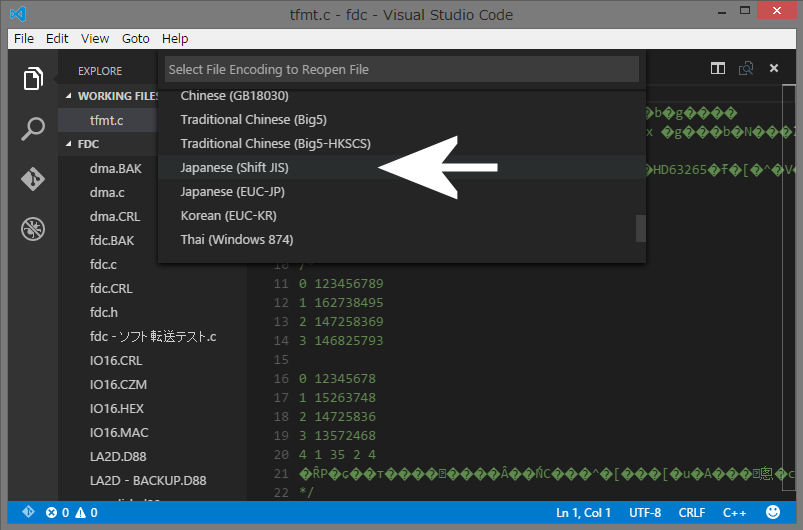The height and width of the screenshot is (530, 803).
Task: Collapse the Working Files section
Action: tap(69, 96)
